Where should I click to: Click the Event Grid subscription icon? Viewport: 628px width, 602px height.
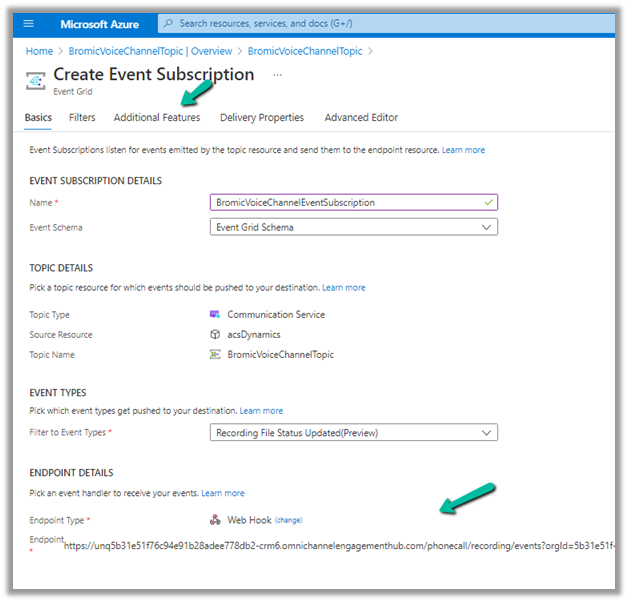click(x=35, y=80)
